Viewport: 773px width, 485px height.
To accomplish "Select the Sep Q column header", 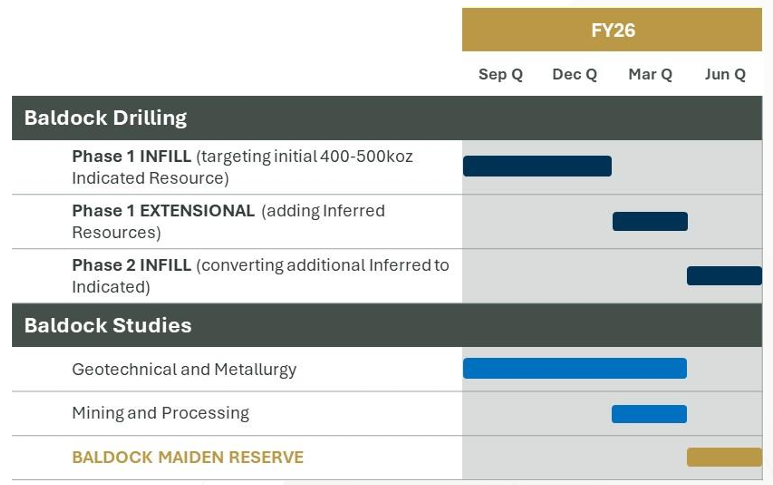I will pyautogui.click(x=500, y=75).
